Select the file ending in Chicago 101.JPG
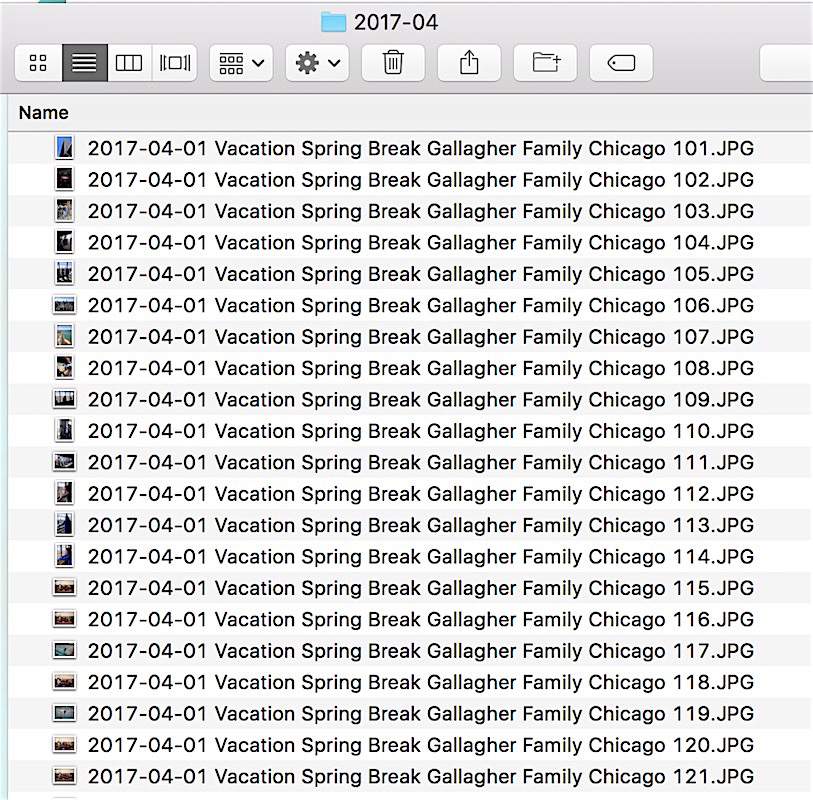Screen dimensions: 813x800 (x=410, y=148)
